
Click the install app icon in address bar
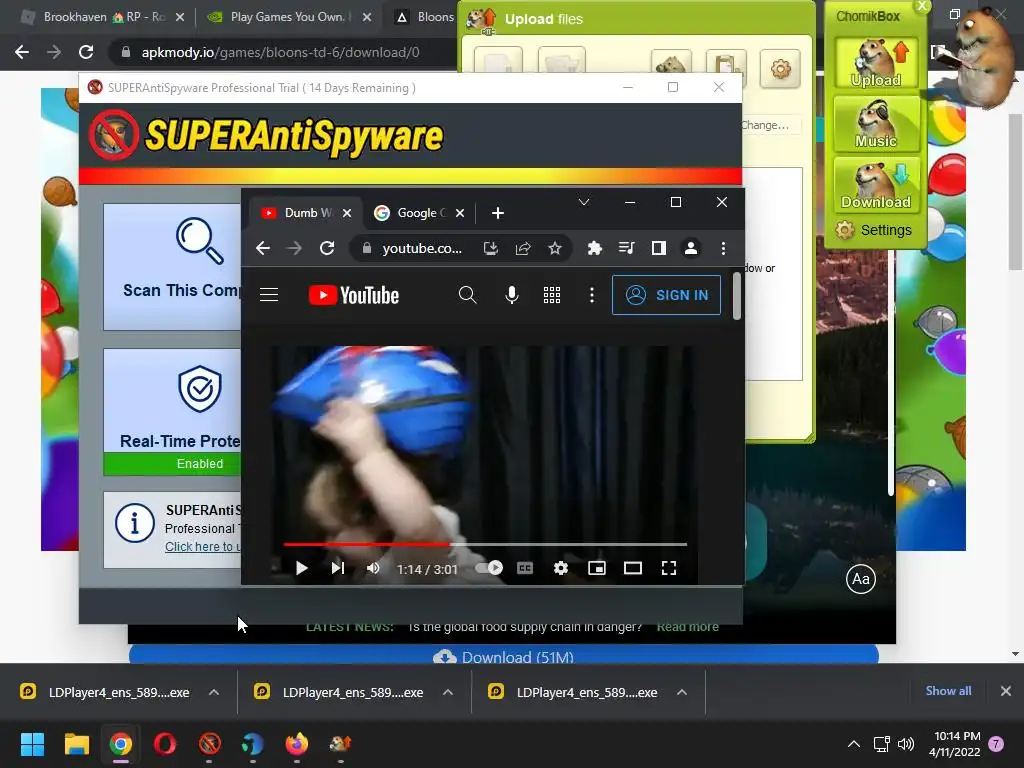(490, 248)
